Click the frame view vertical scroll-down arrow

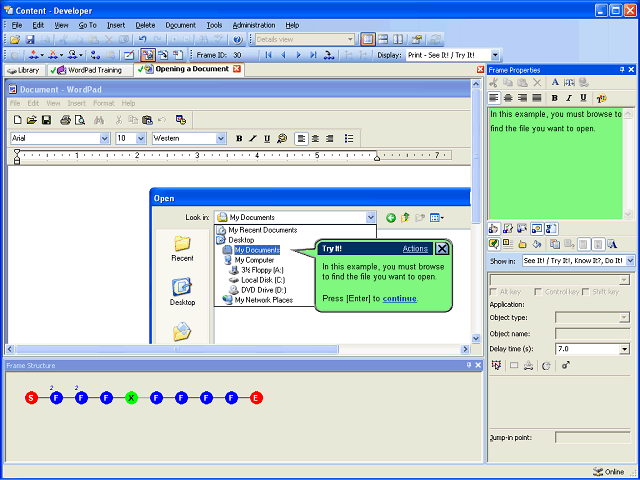[x=476, y=338]
